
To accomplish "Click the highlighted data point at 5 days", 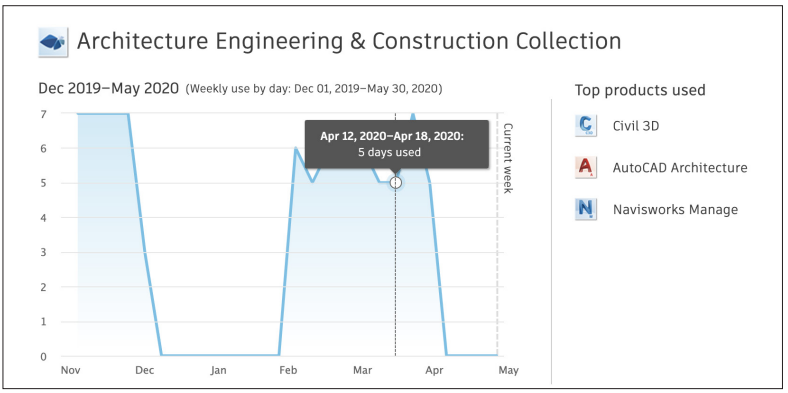I will coord(396,182).
